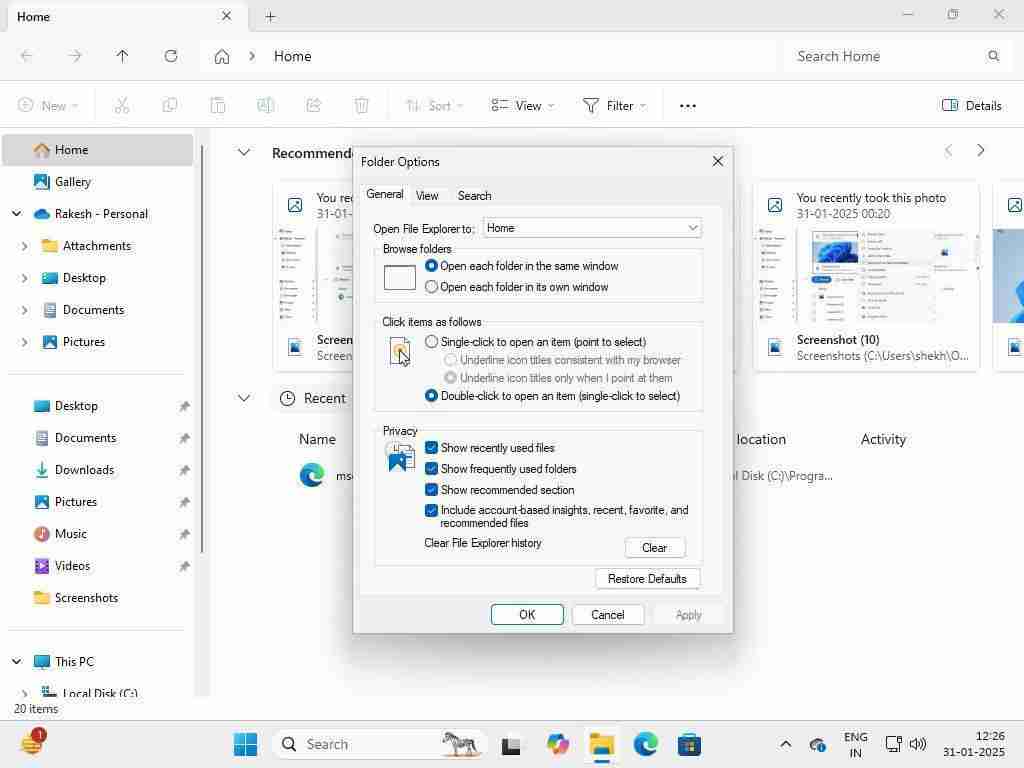Uncheck Show recommended section checkbox
Screen dimensions: 1024x768
(x=432, y=490)
